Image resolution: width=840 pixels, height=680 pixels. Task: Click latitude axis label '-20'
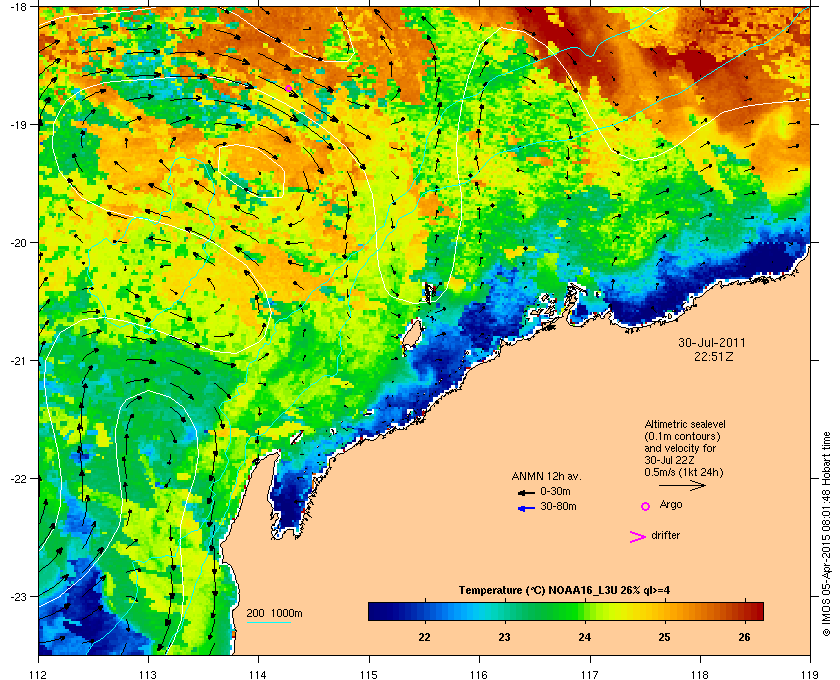tap(18, 243)
